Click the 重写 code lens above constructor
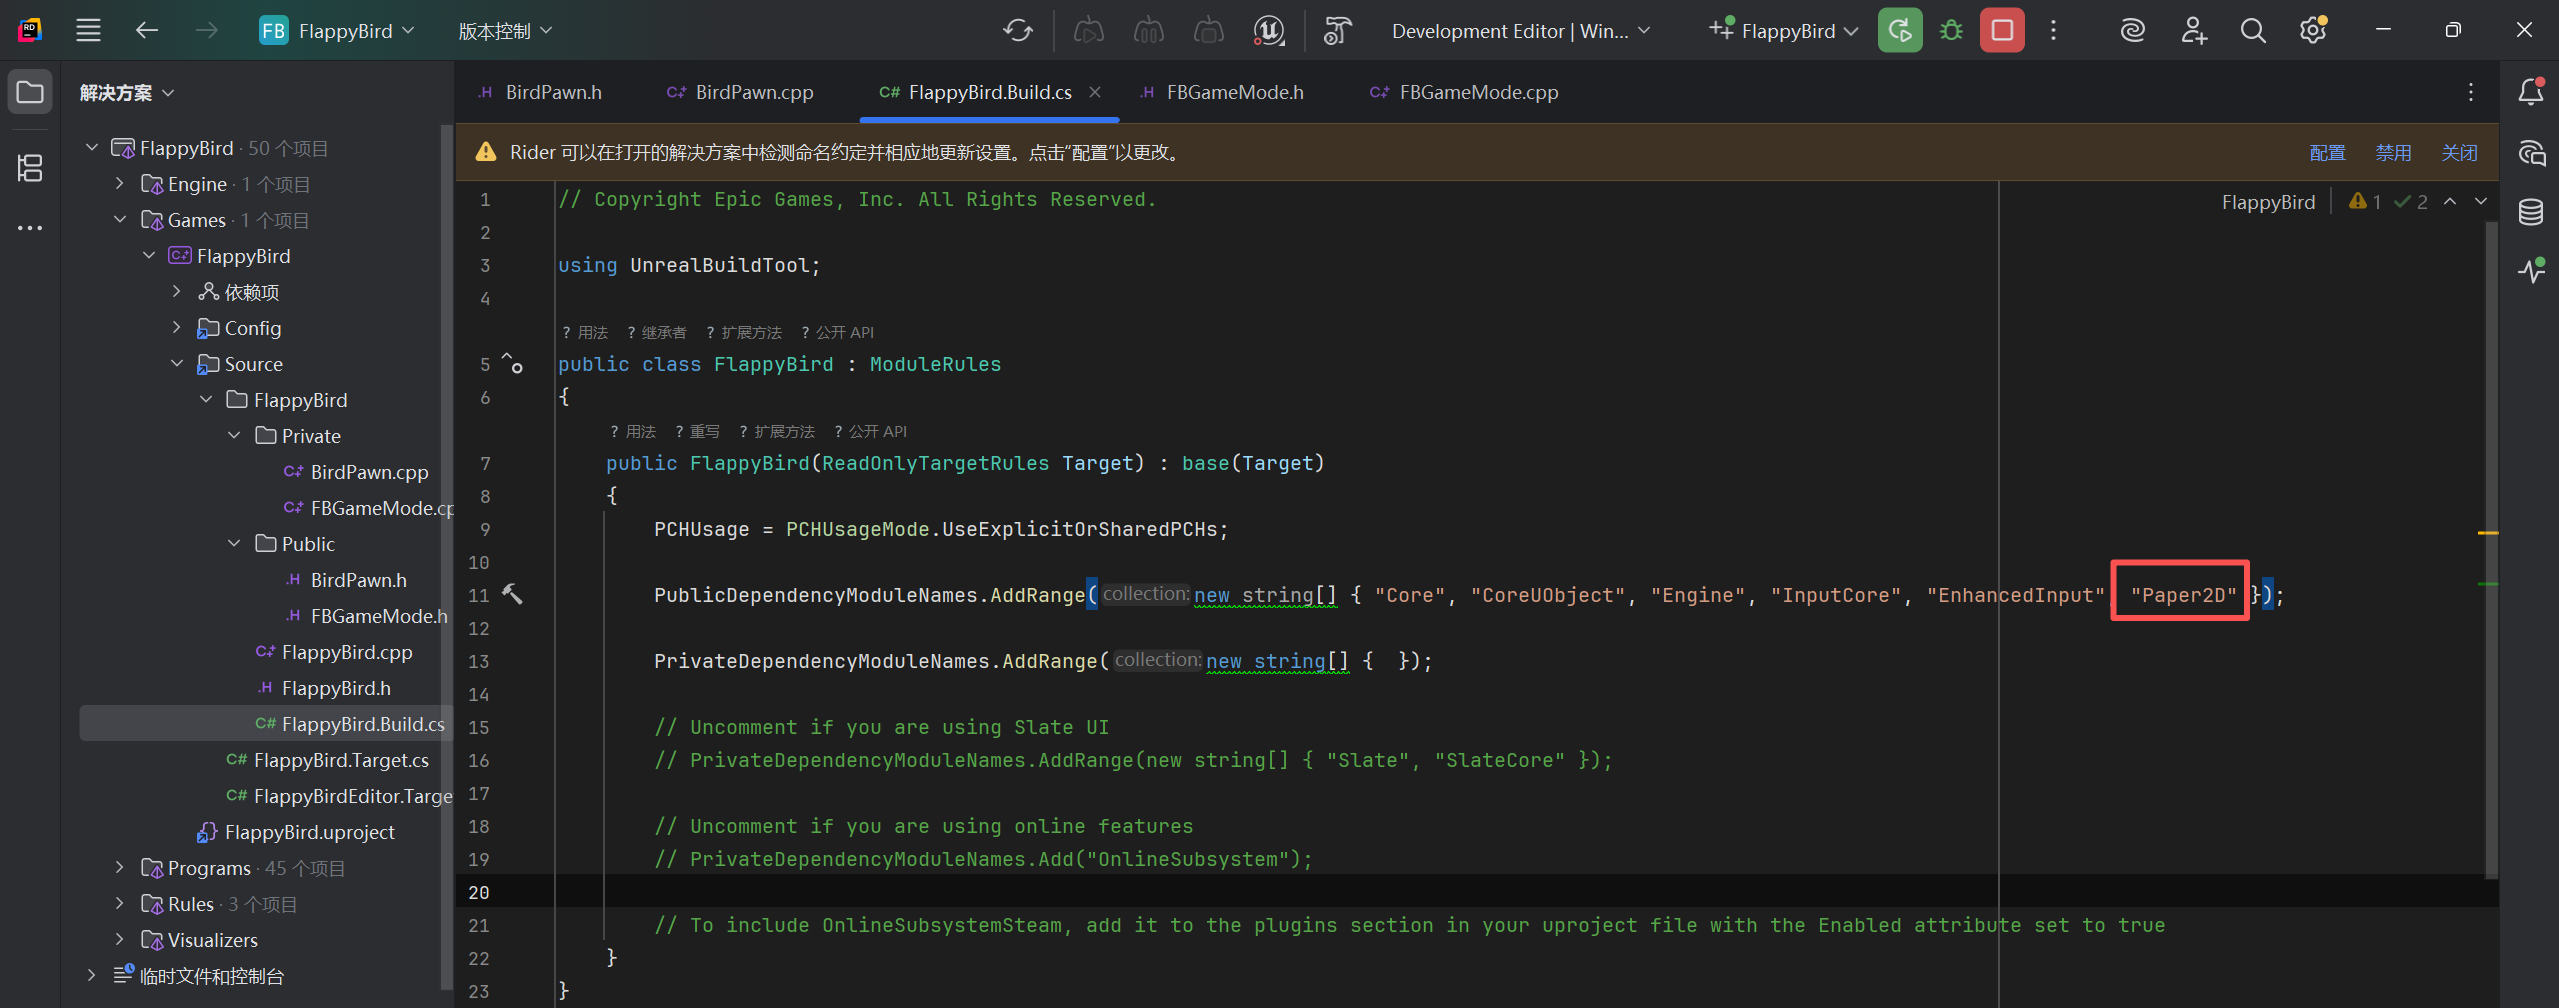2559x1008 pixels. coord(698,431)
